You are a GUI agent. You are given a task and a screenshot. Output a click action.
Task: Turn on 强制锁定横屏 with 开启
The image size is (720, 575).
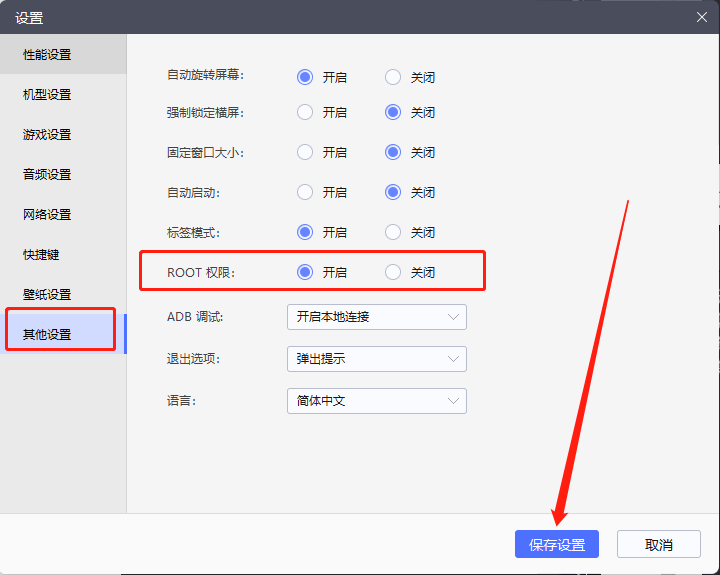[305, 112]
